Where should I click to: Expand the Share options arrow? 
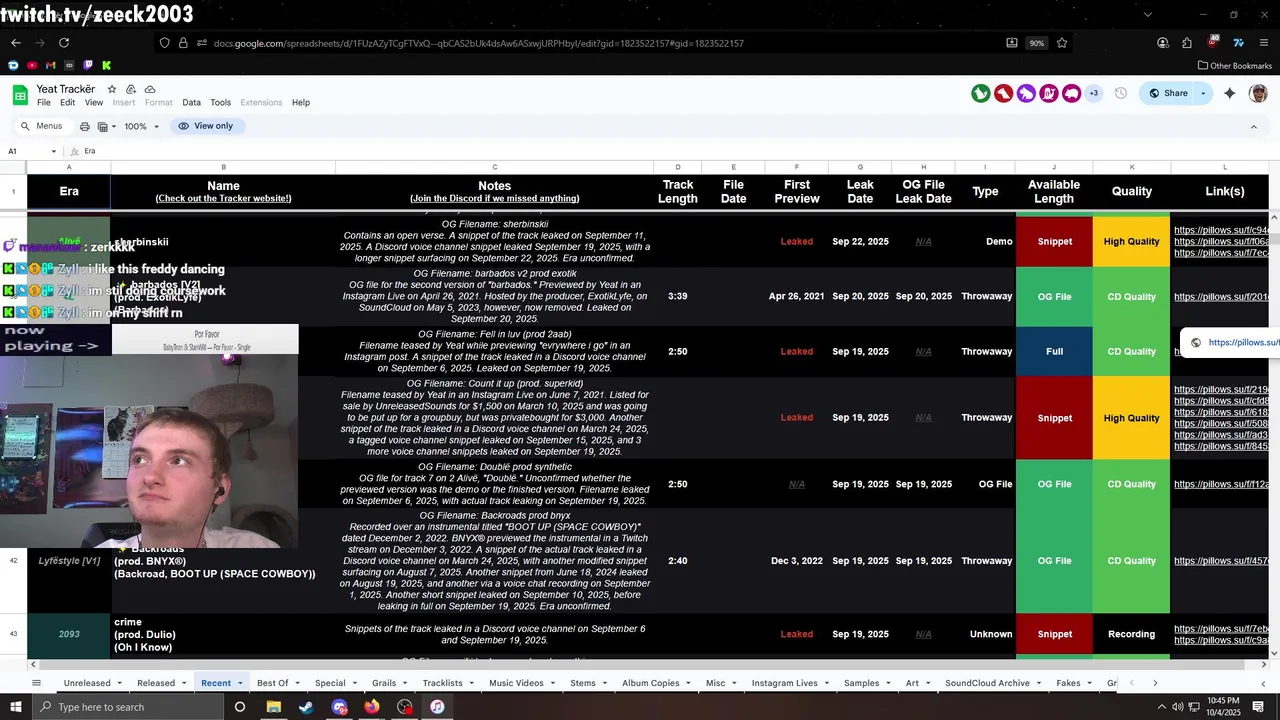point(1203,93)
